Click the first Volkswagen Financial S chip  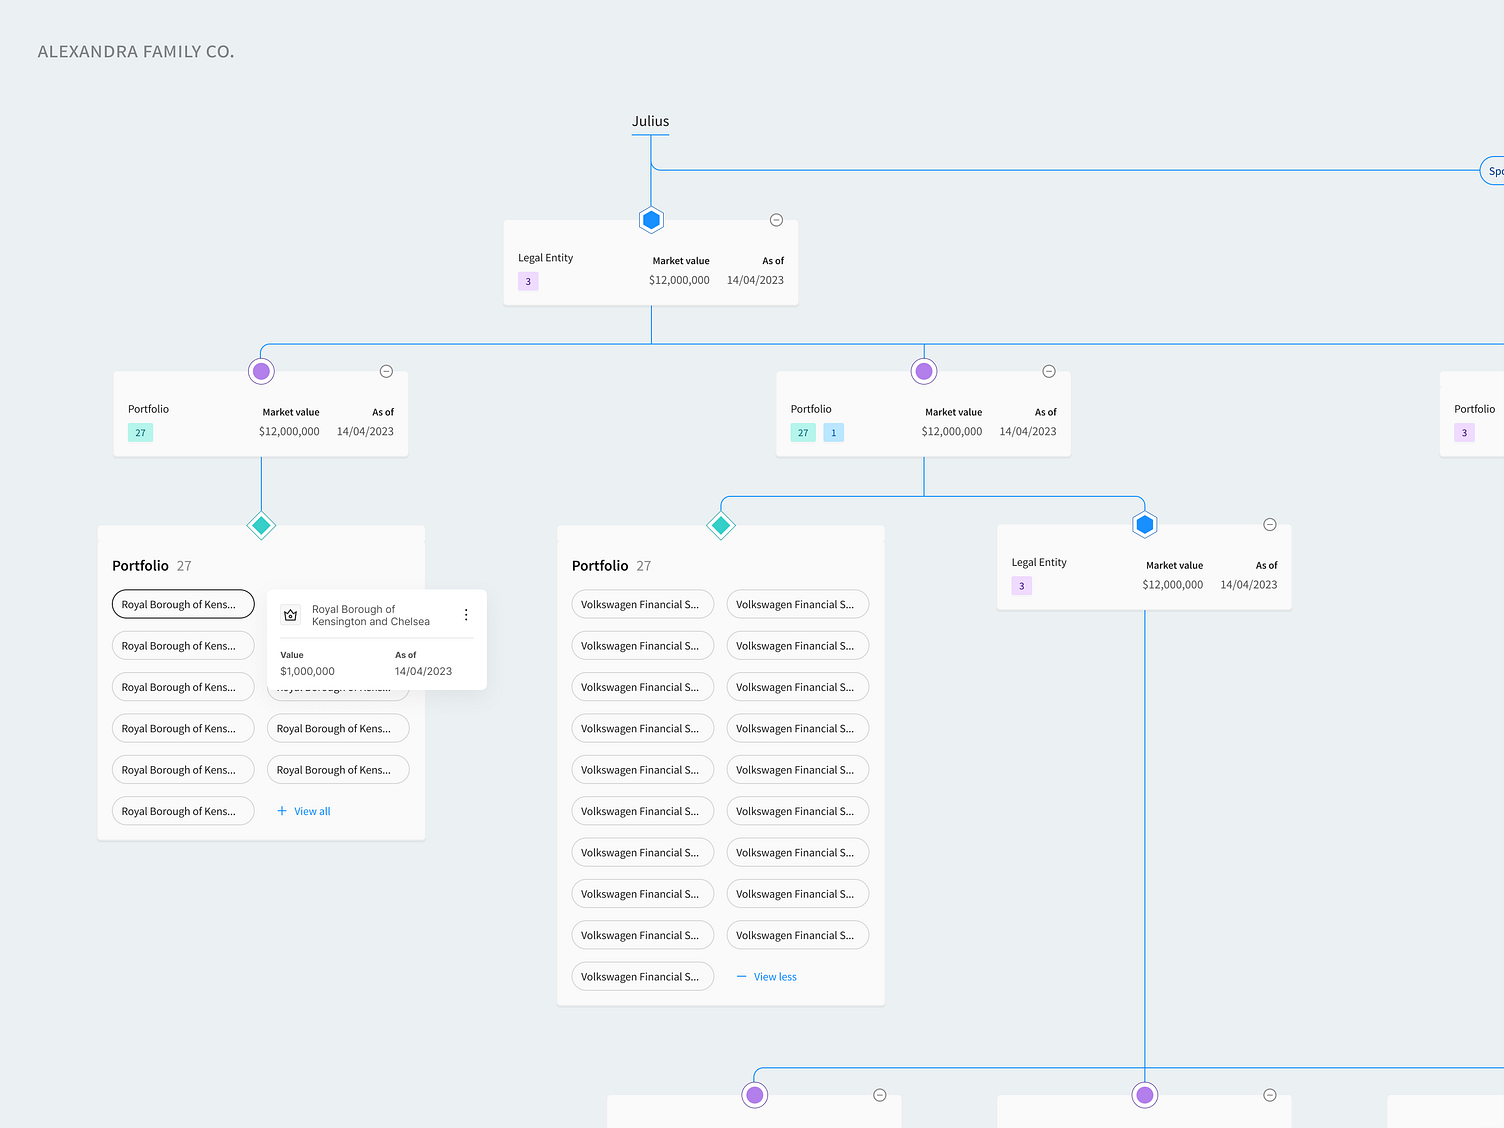(642, 604)
